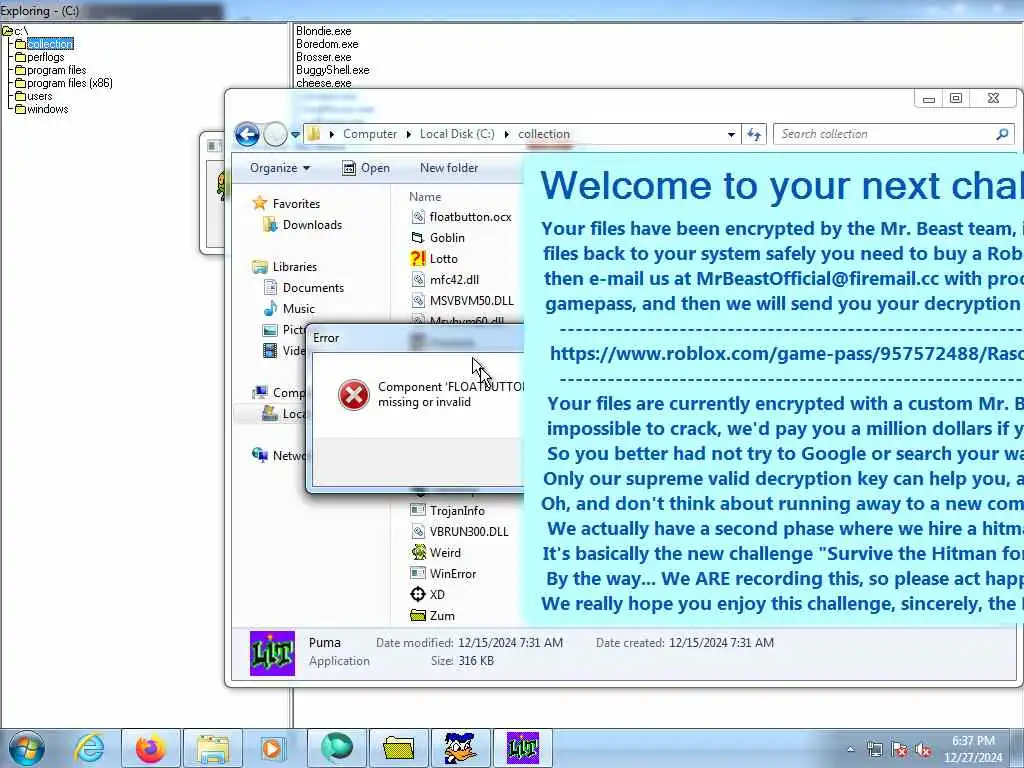
Task: Click the collection breadcrumb segment
Action: [x=543, y=134]
